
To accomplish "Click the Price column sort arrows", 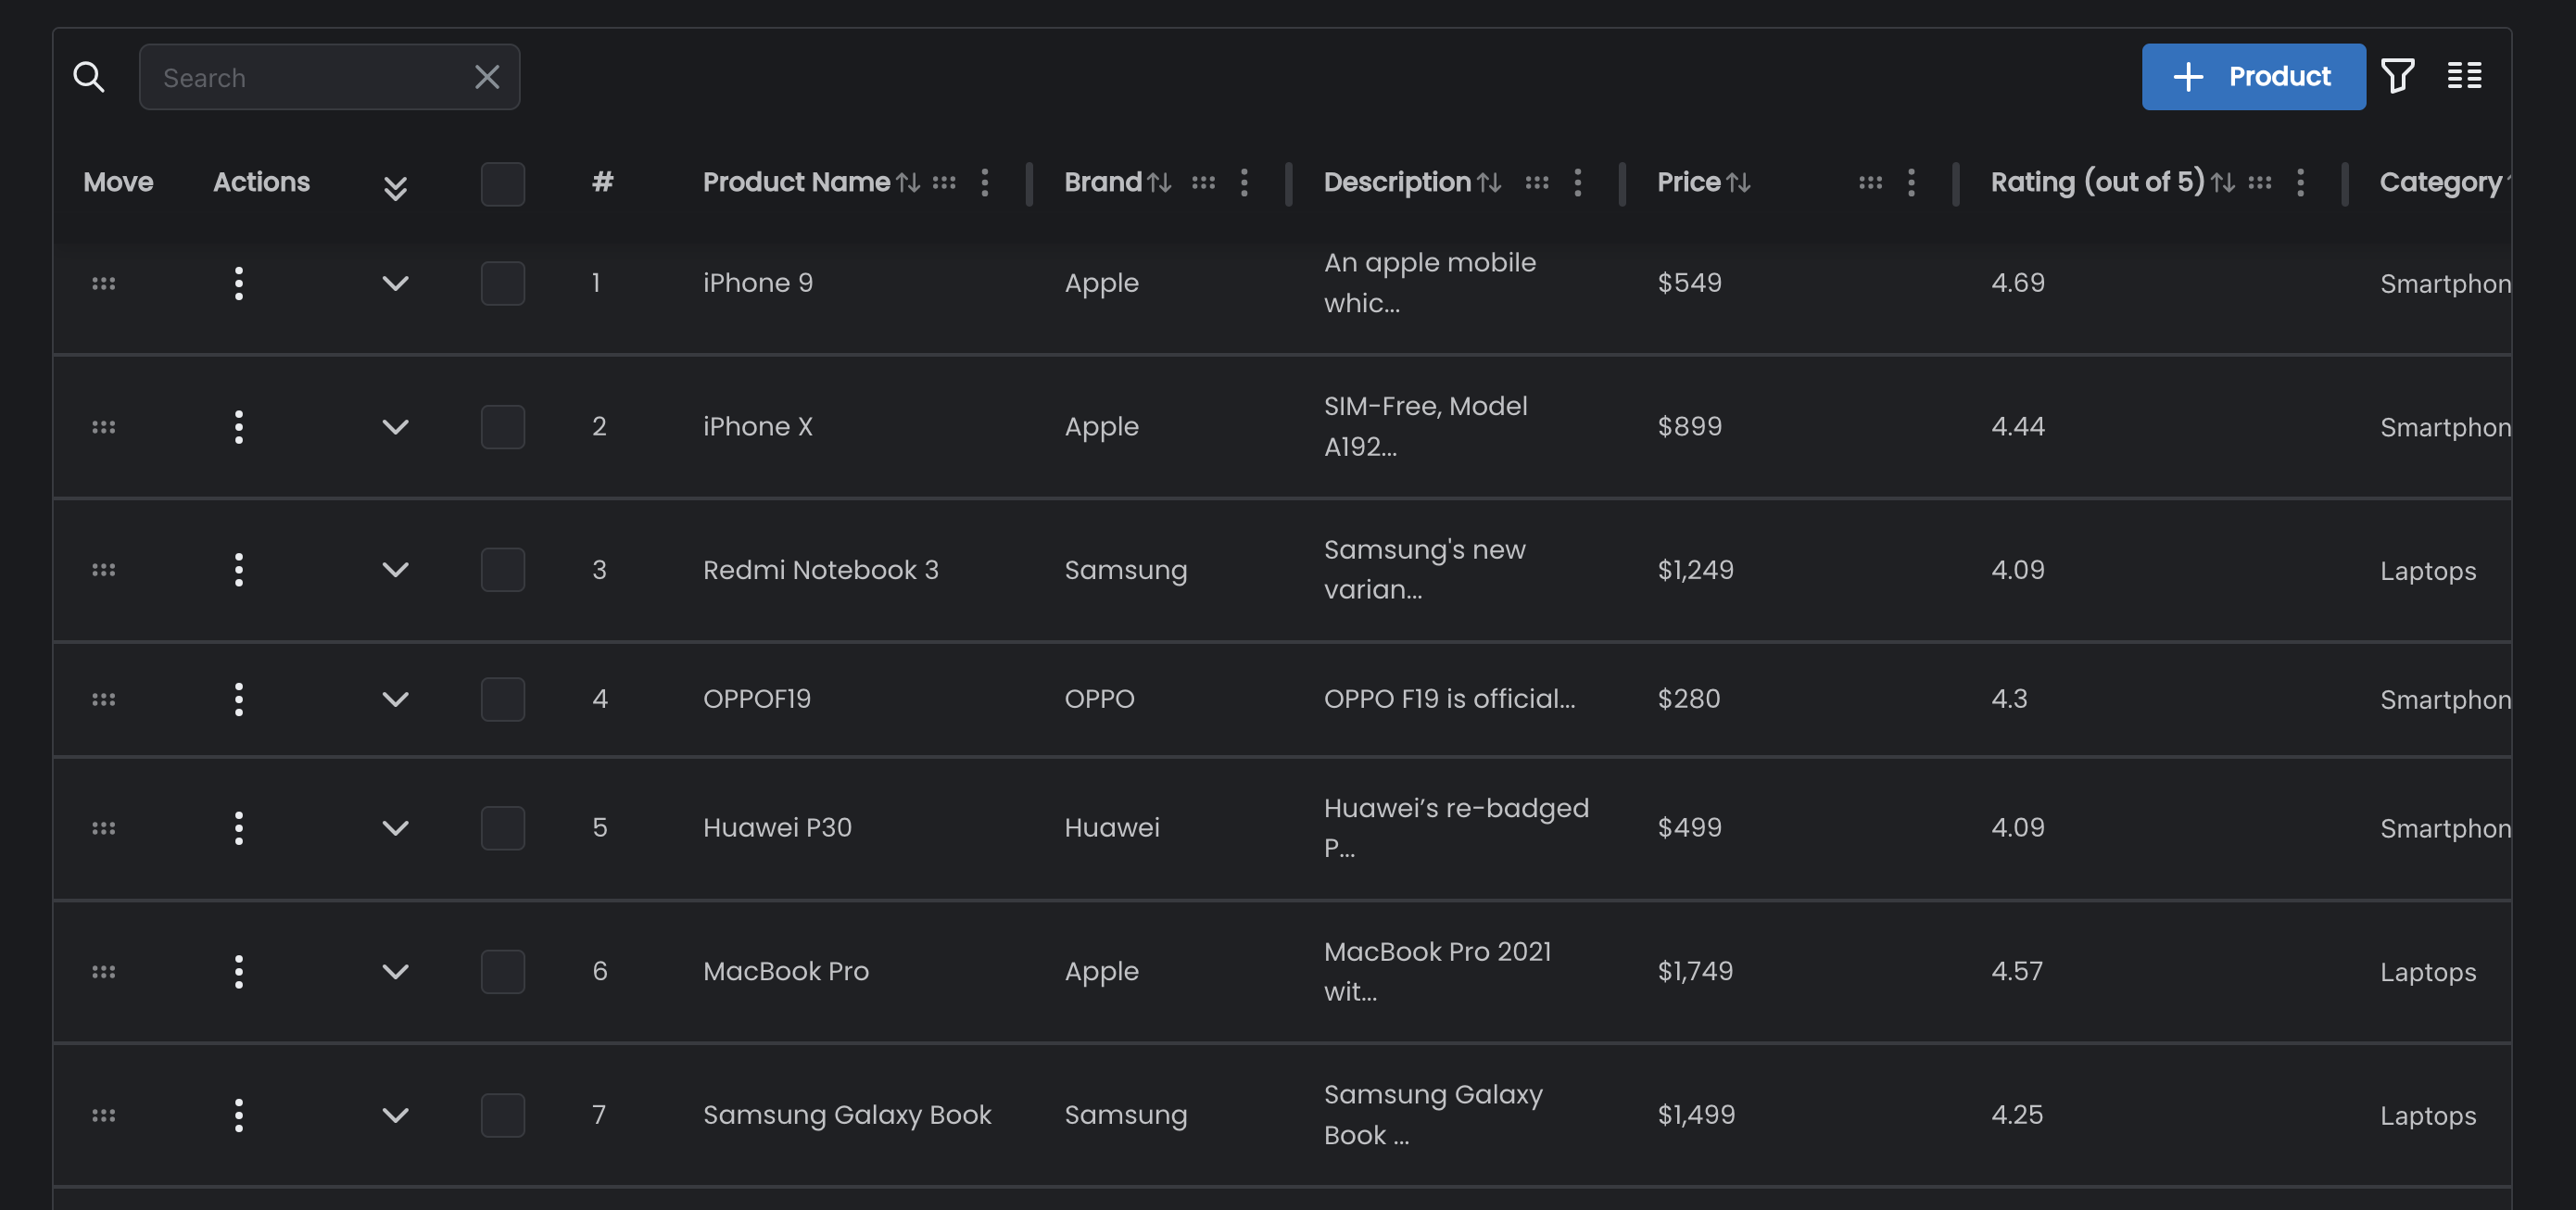I will (1739, 182).
